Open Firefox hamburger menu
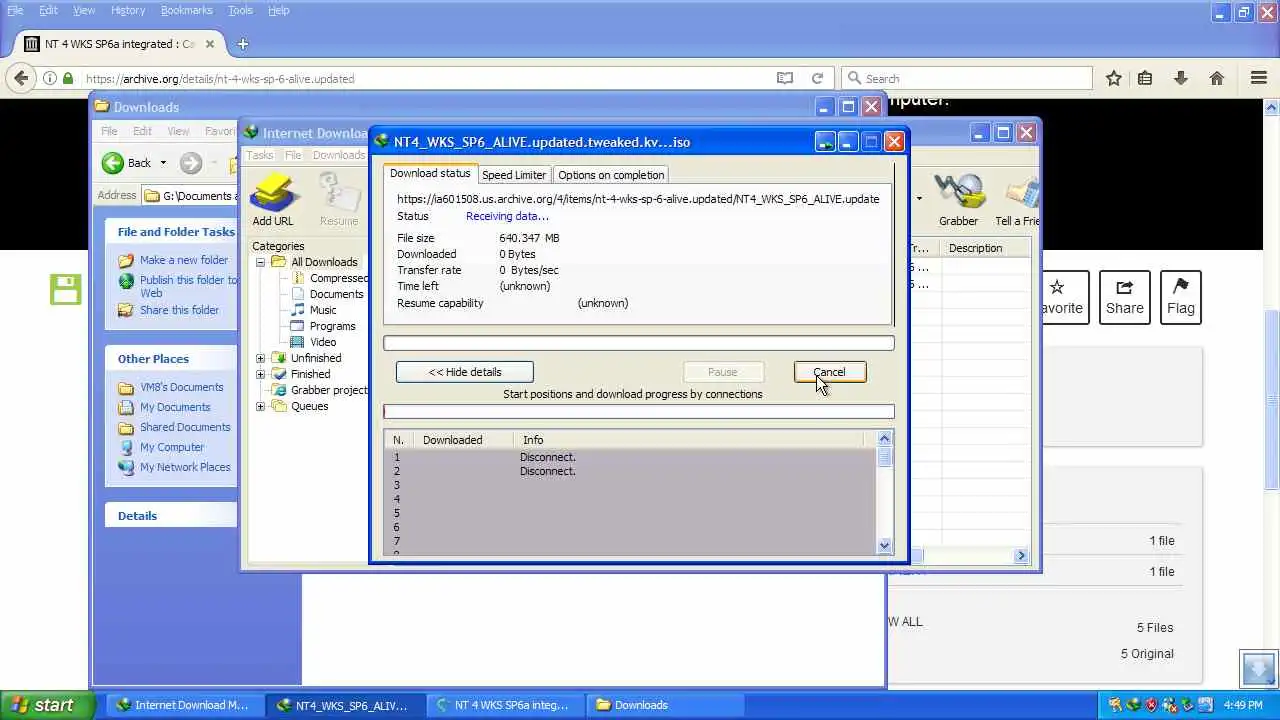This screenshot has height=720, width=1280. [1259, 78]
